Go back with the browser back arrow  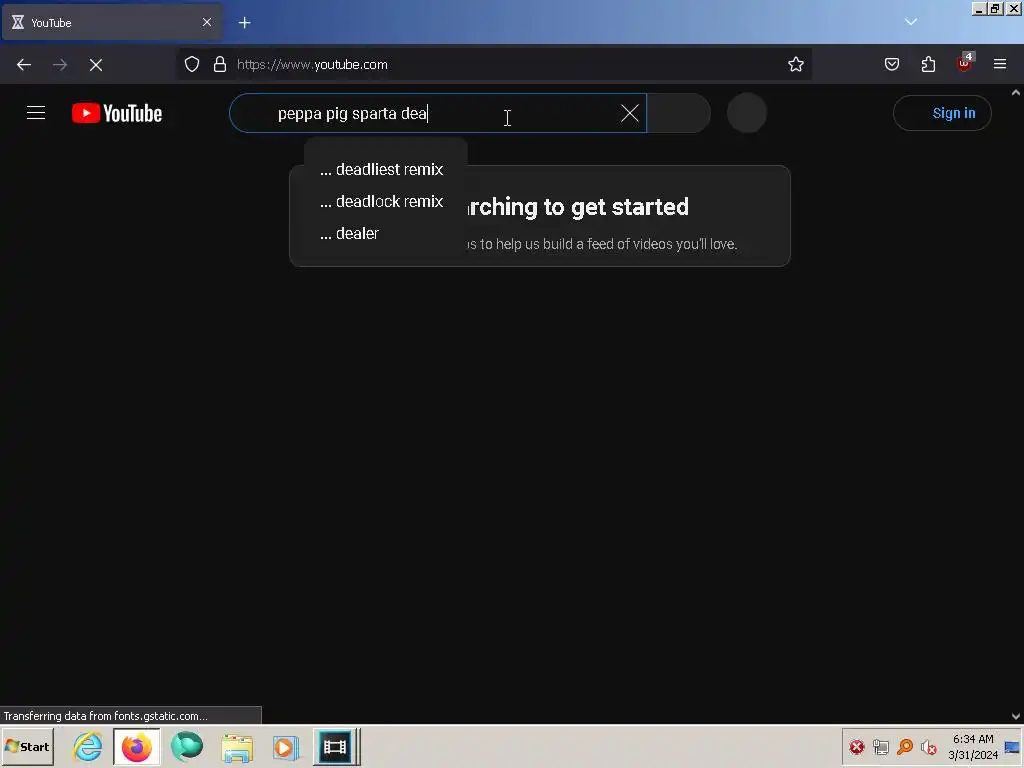tap(24, 65)
